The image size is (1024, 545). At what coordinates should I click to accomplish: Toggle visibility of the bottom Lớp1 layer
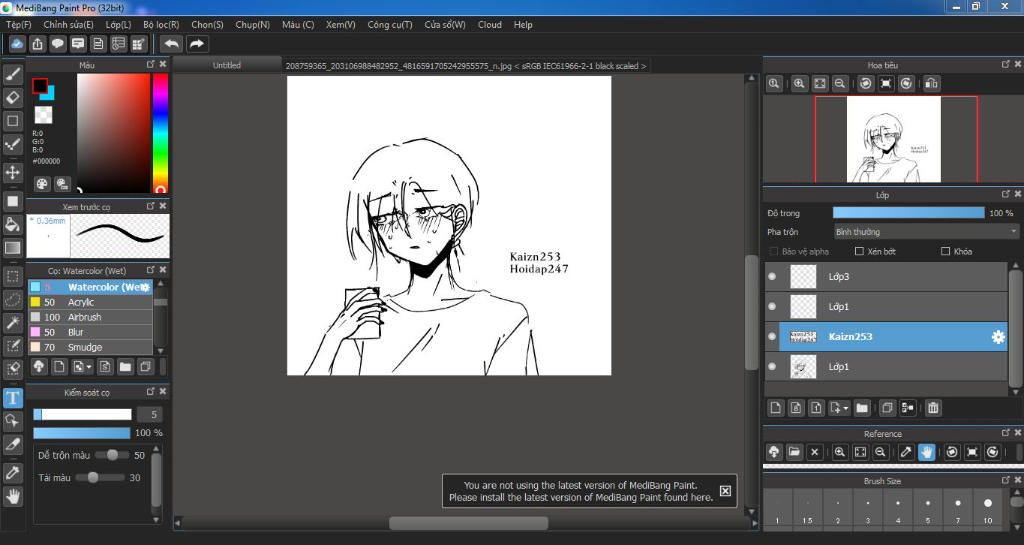coord(772,367)
